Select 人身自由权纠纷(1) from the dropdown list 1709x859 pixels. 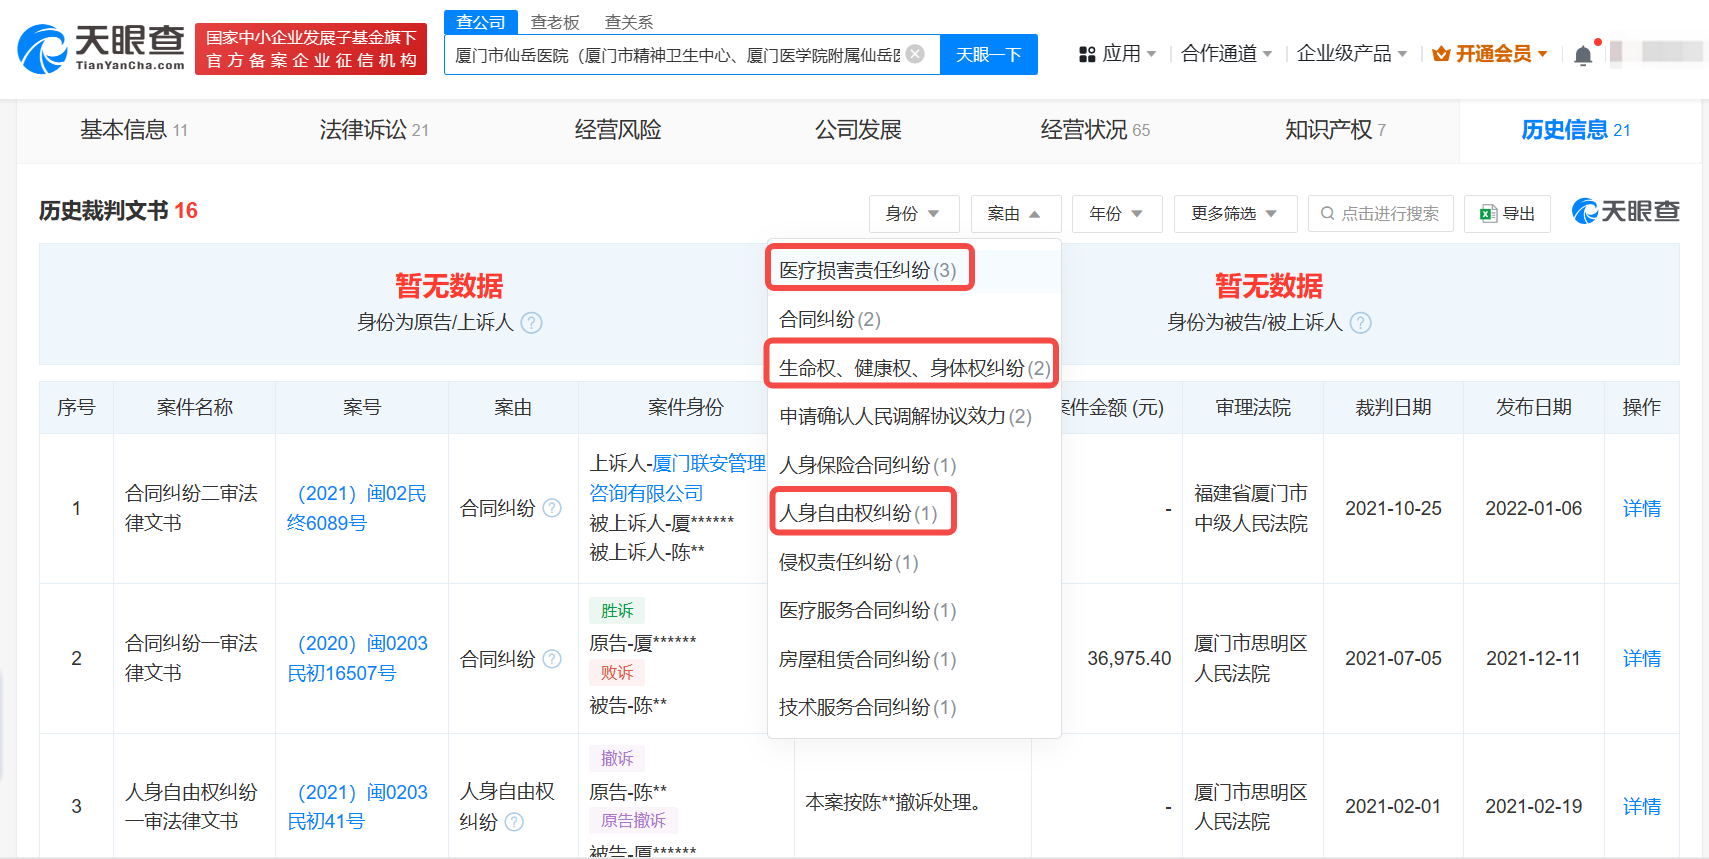(859, 513)
